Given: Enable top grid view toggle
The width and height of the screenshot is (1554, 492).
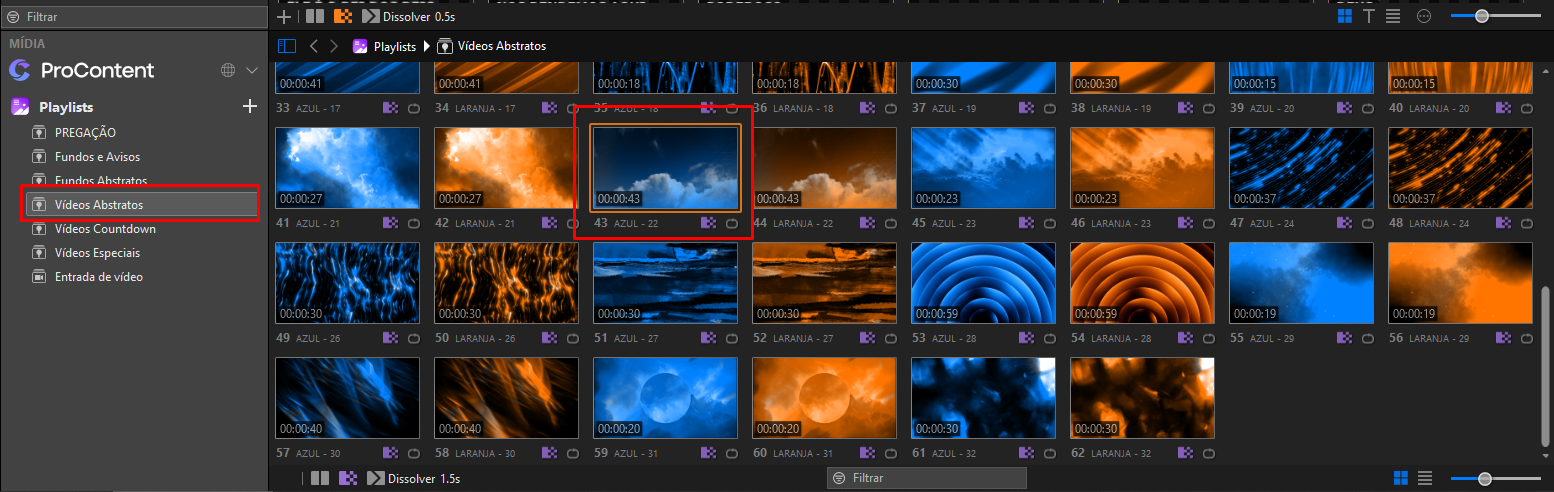Looking at the screenshot, I should [x=1345, y=16].
